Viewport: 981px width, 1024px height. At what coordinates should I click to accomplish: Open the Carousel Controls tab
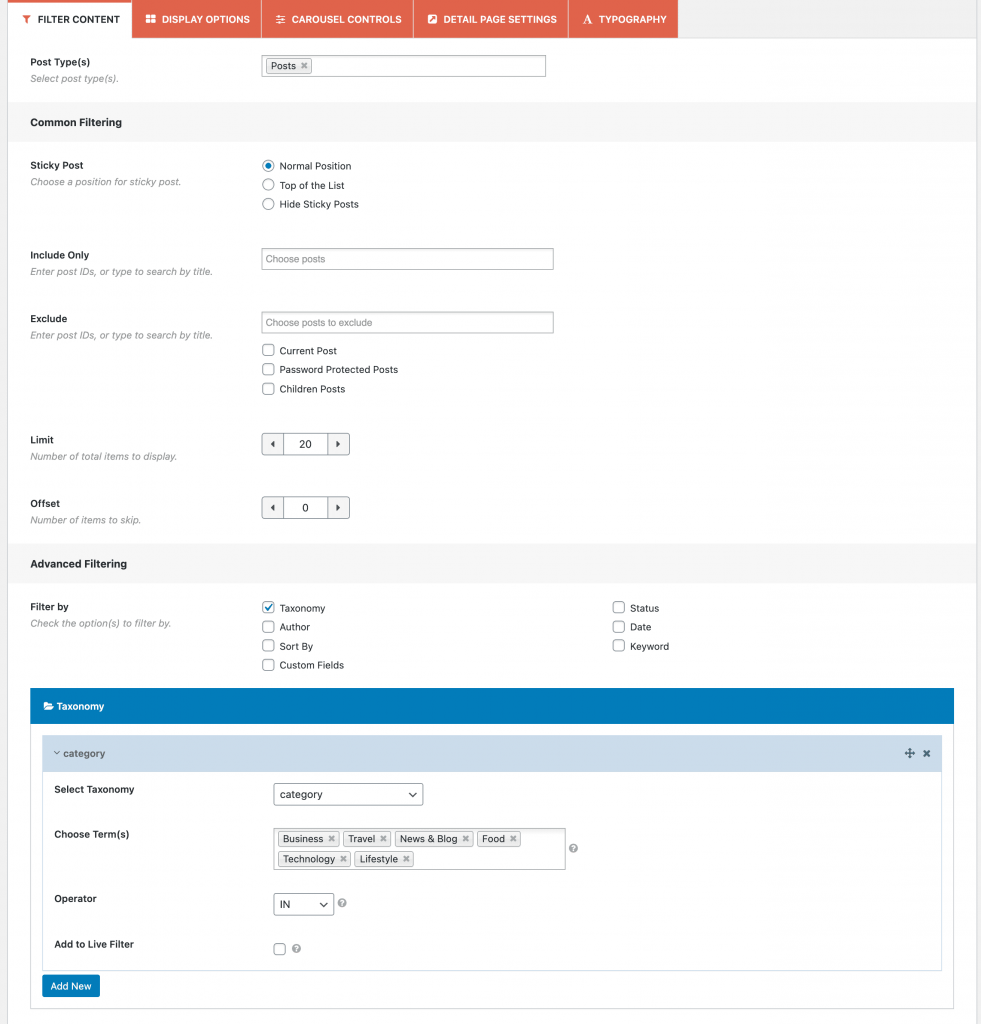(338, 19)
